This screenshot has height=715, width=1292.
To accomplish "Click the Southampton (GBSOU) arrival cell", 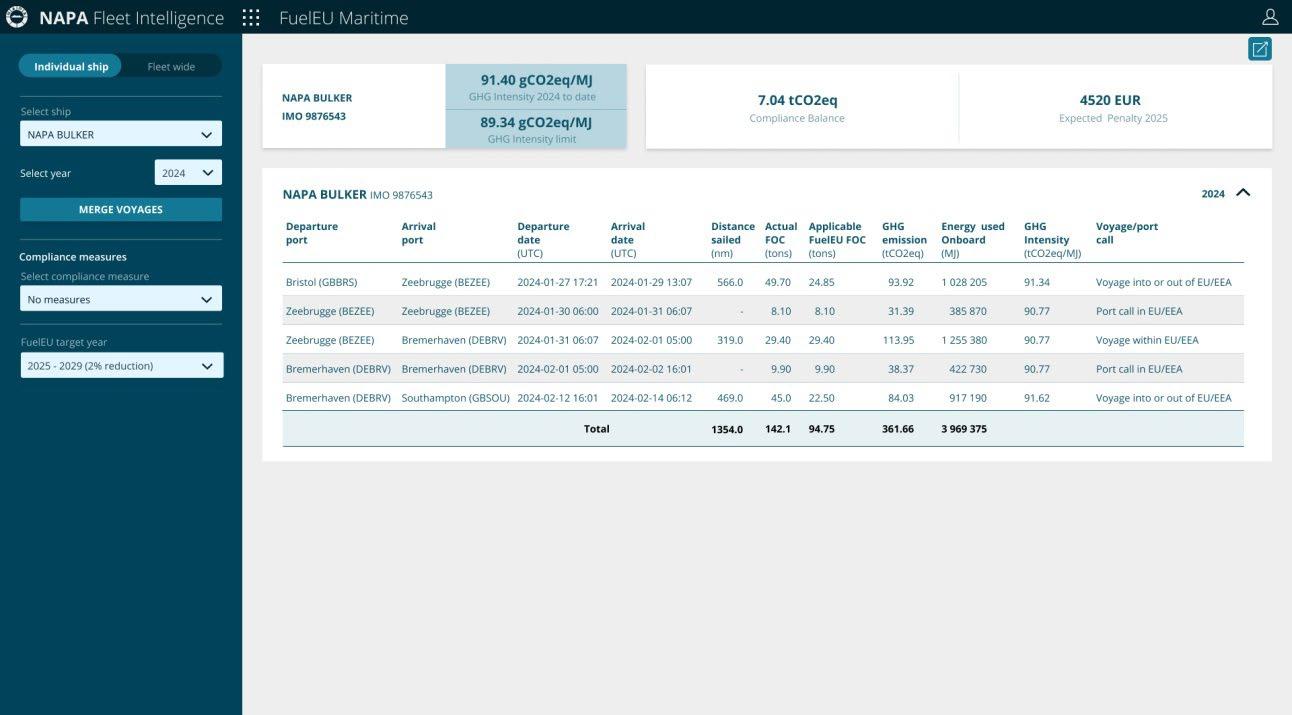I will click(455, 398).
